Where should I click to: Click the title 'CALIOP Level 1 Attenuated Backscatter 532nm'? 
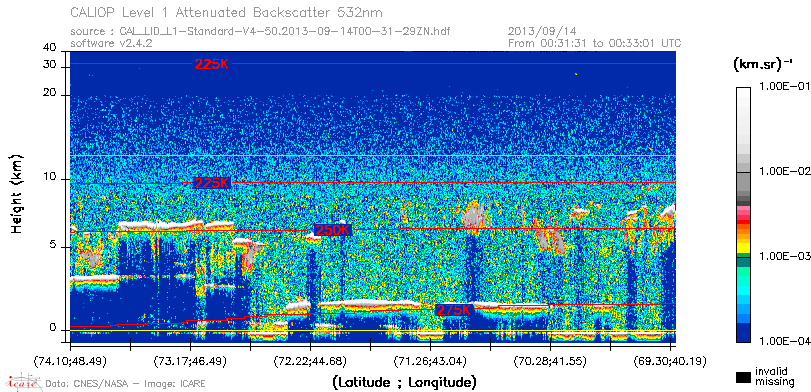point(227,12)
